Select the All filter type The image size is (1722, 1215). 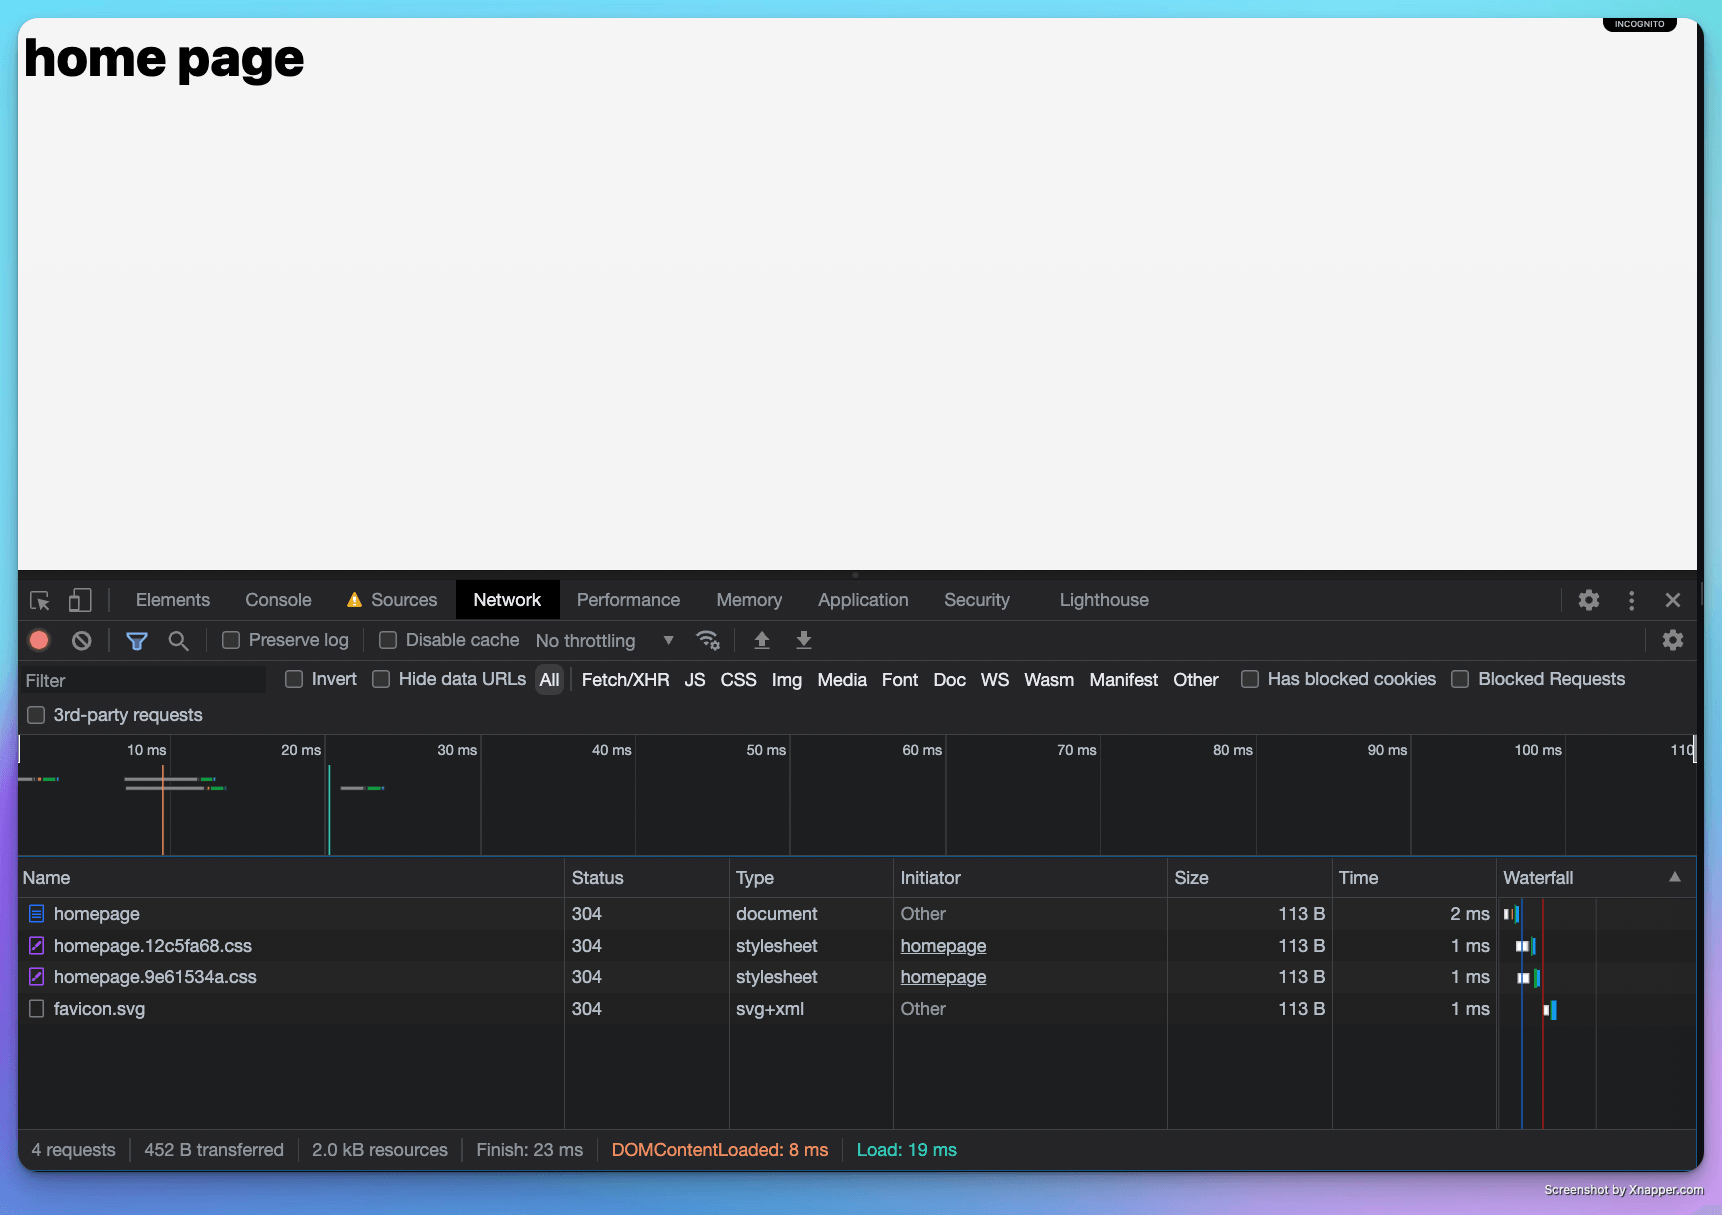click(x=550, y=680)
